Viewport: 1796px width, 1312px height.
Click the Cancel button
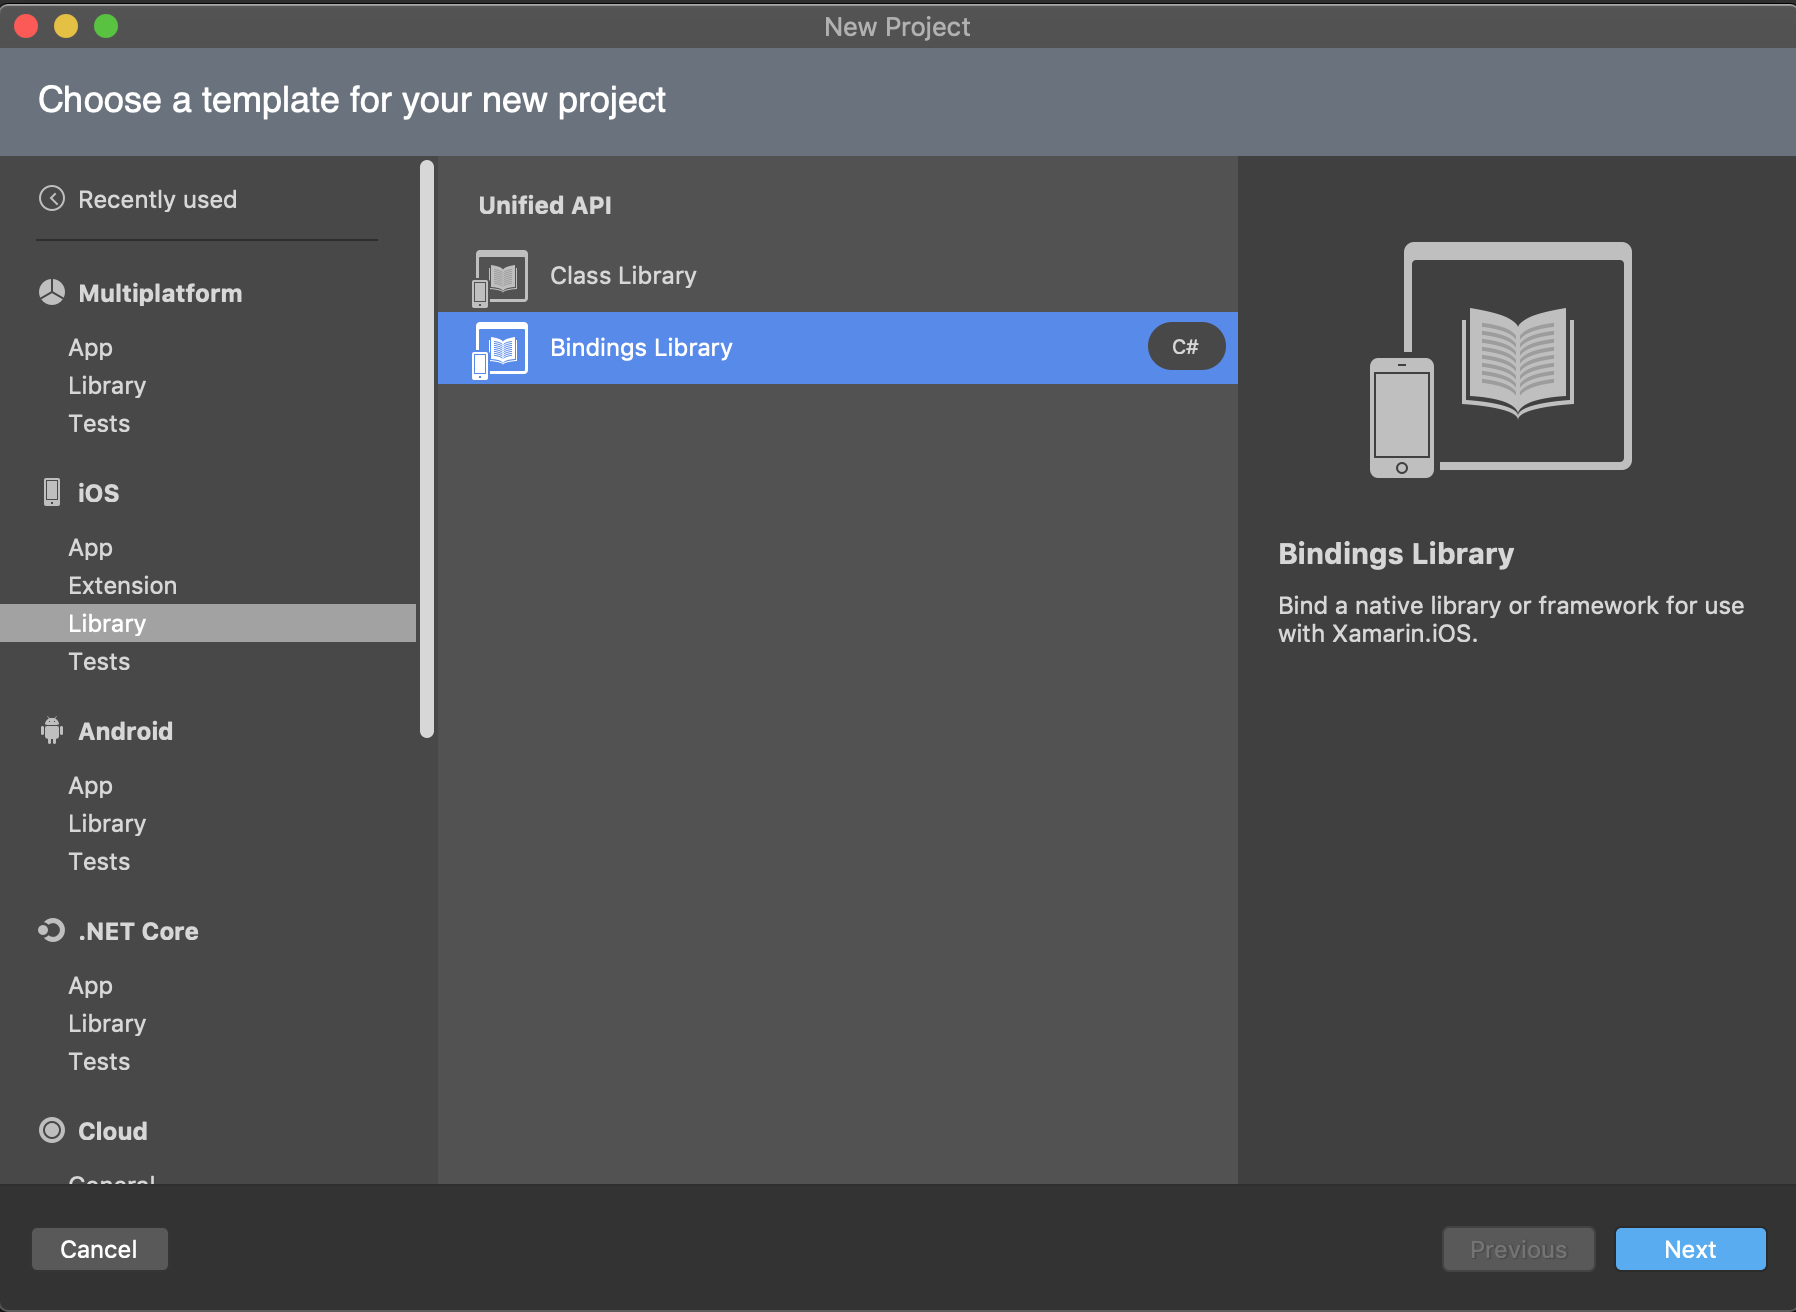99,1249
